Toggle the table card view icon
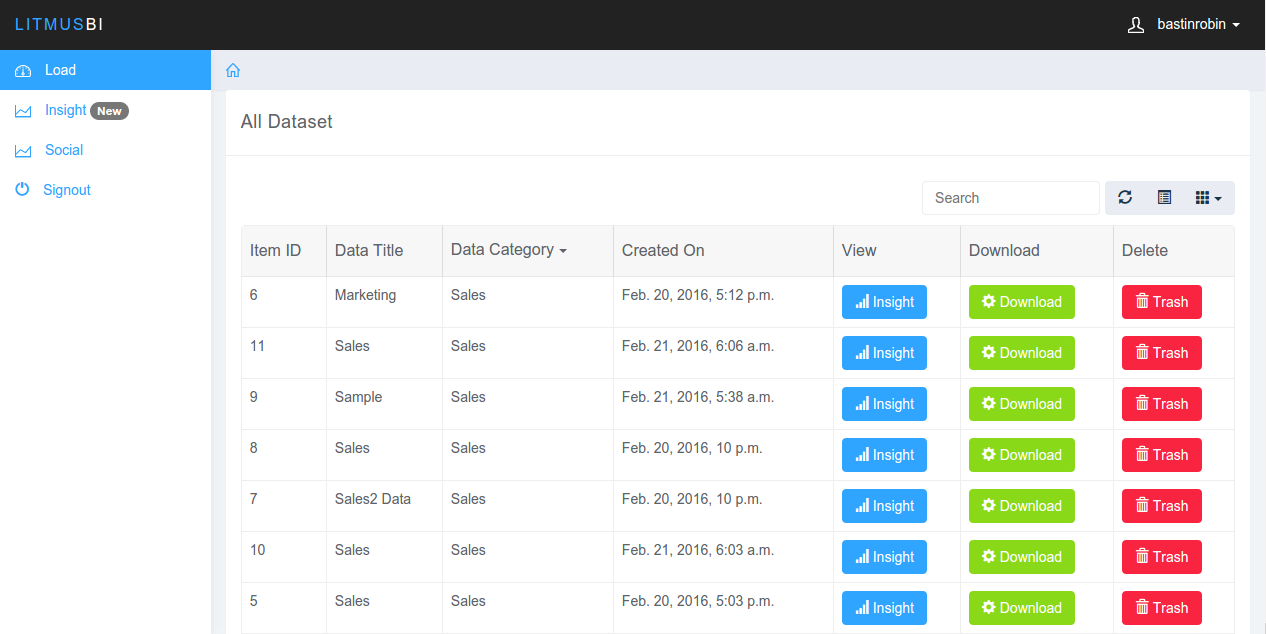Image resolution: width=1266 pixels, height=634 pixels. tap(1164, 198)
